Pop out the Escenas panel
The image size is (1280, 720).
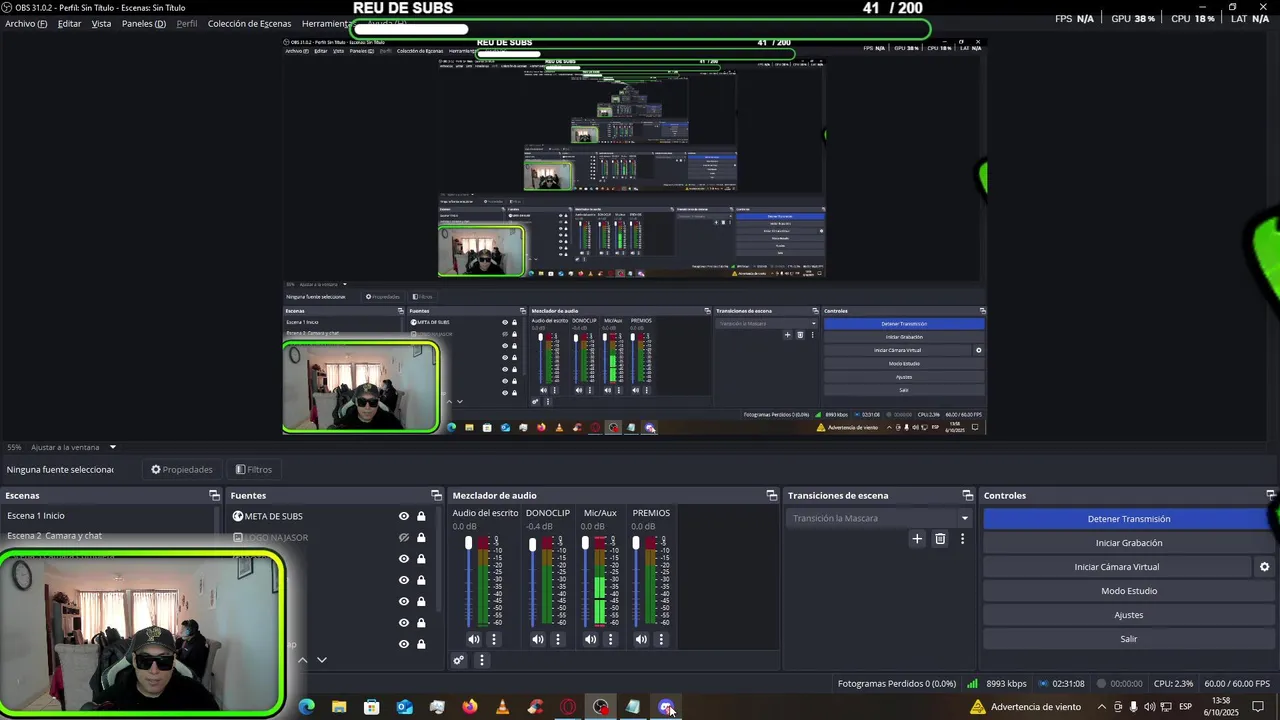214,495
